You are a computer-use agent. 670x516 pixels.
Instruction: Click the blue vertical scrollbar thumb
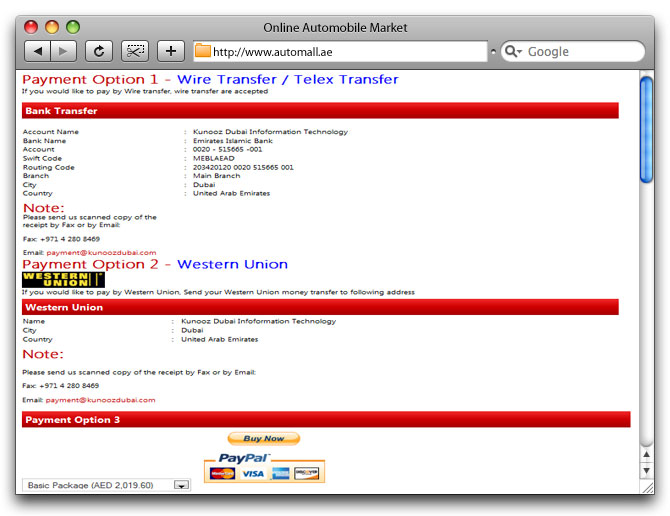(646, 129)
